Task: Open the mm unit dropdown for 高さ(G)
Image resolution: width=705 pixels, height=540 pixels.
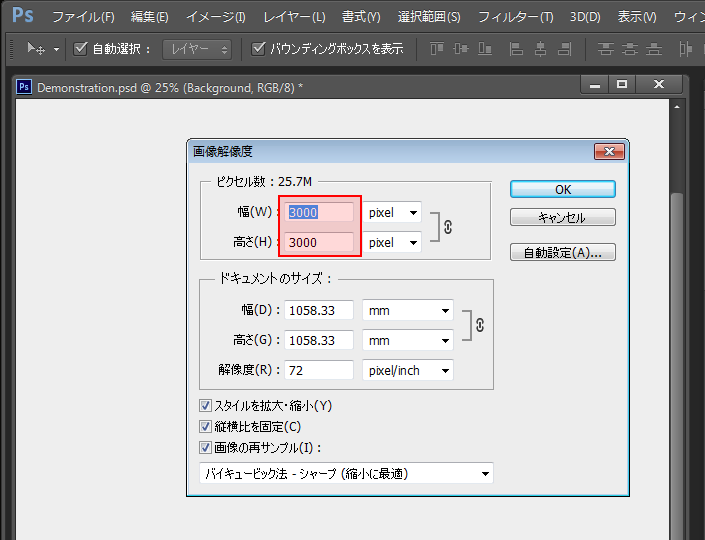Action: (408, 340)
